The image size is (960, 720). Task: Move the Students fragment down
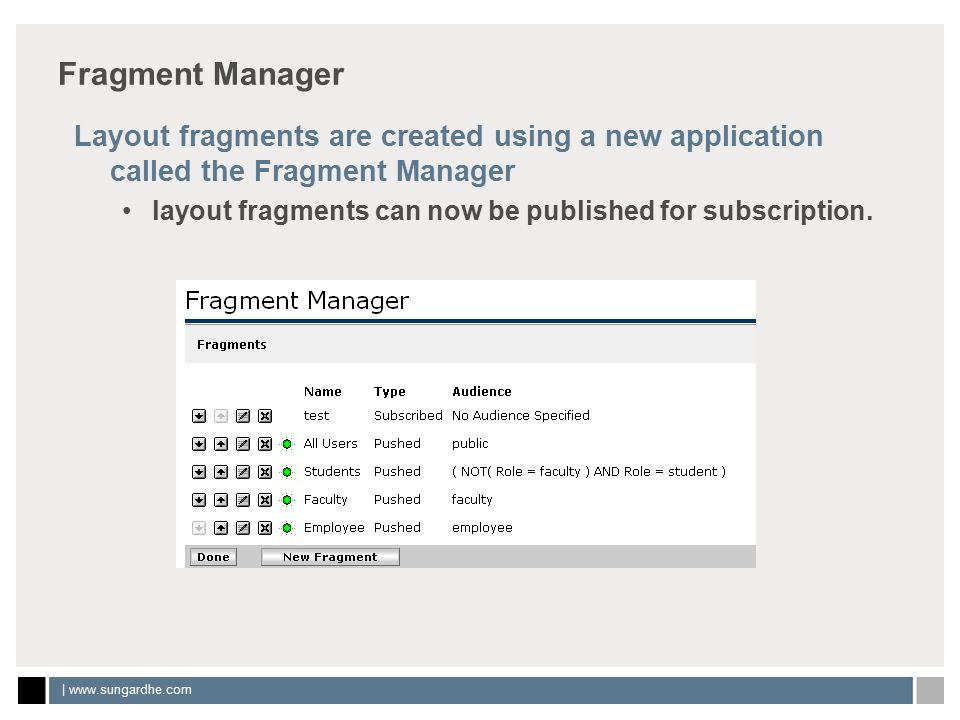(x=198, y=472)
